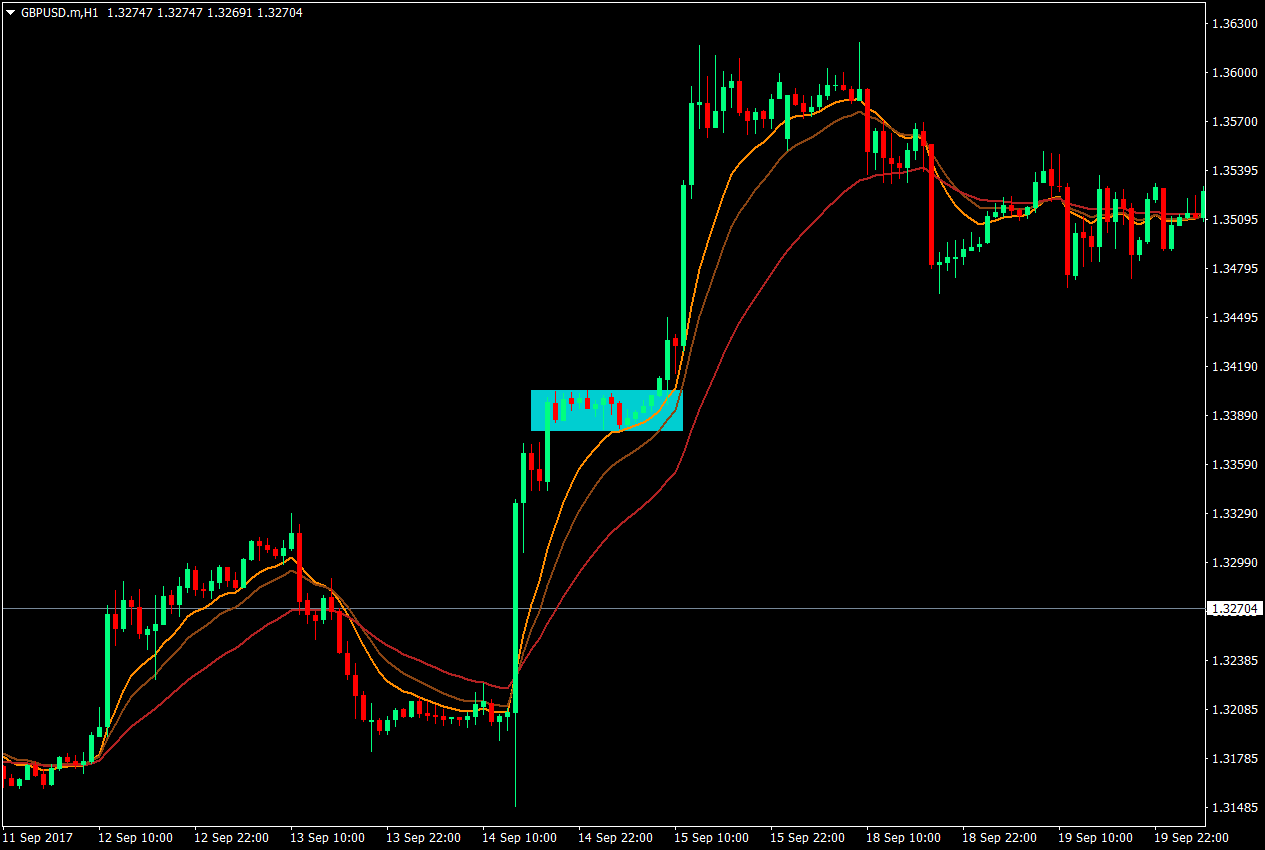Click the 19 Sep 22:00 time label

[1191, 837]
